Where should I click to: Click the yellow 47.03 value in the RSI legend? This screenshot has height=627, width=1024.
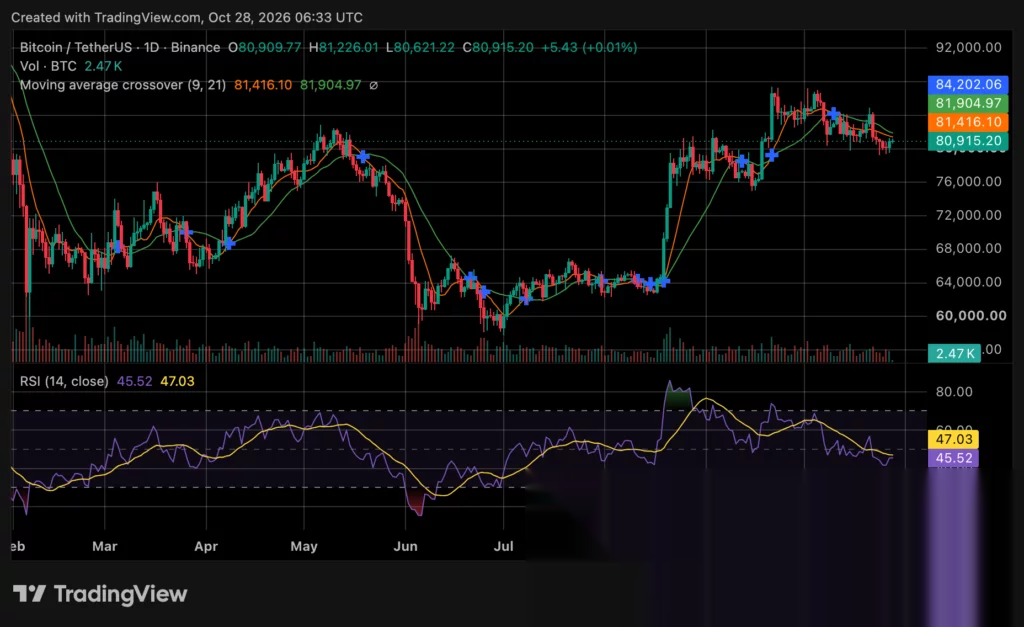click(x=178, y=381)
